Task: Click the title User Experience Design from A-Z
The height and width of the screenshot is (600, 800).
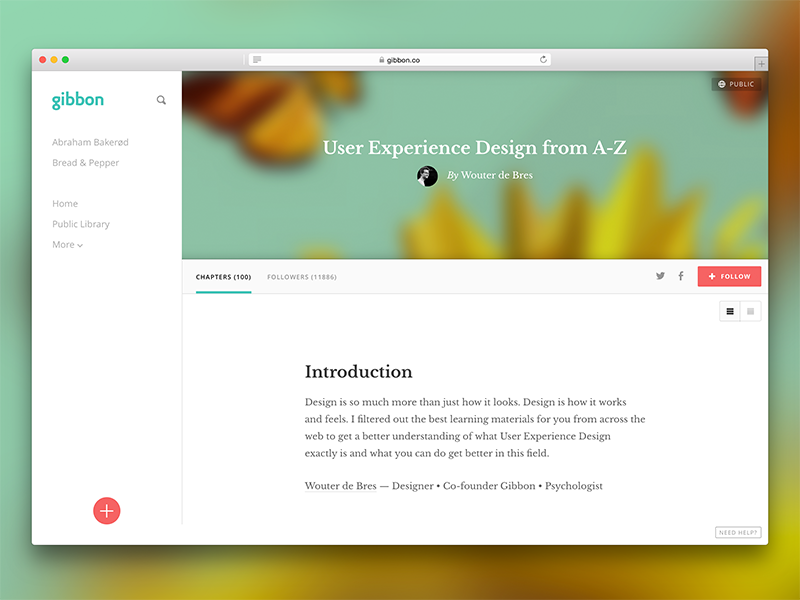Action: pyautogui.click(x=475, y=147)
